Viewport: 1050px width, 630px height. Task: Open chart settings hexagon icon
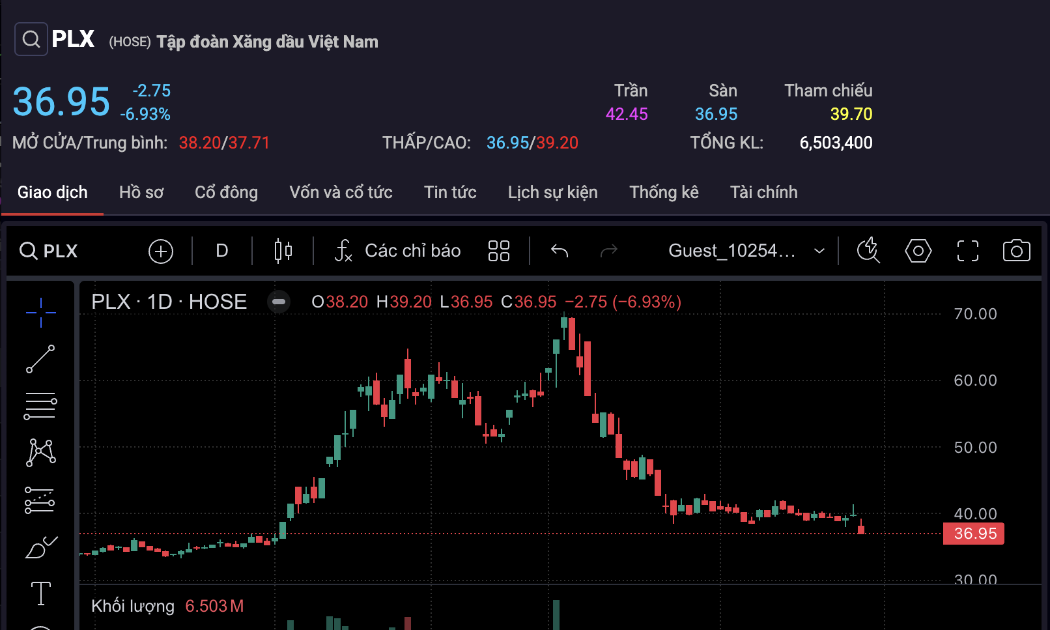(918, 251)
